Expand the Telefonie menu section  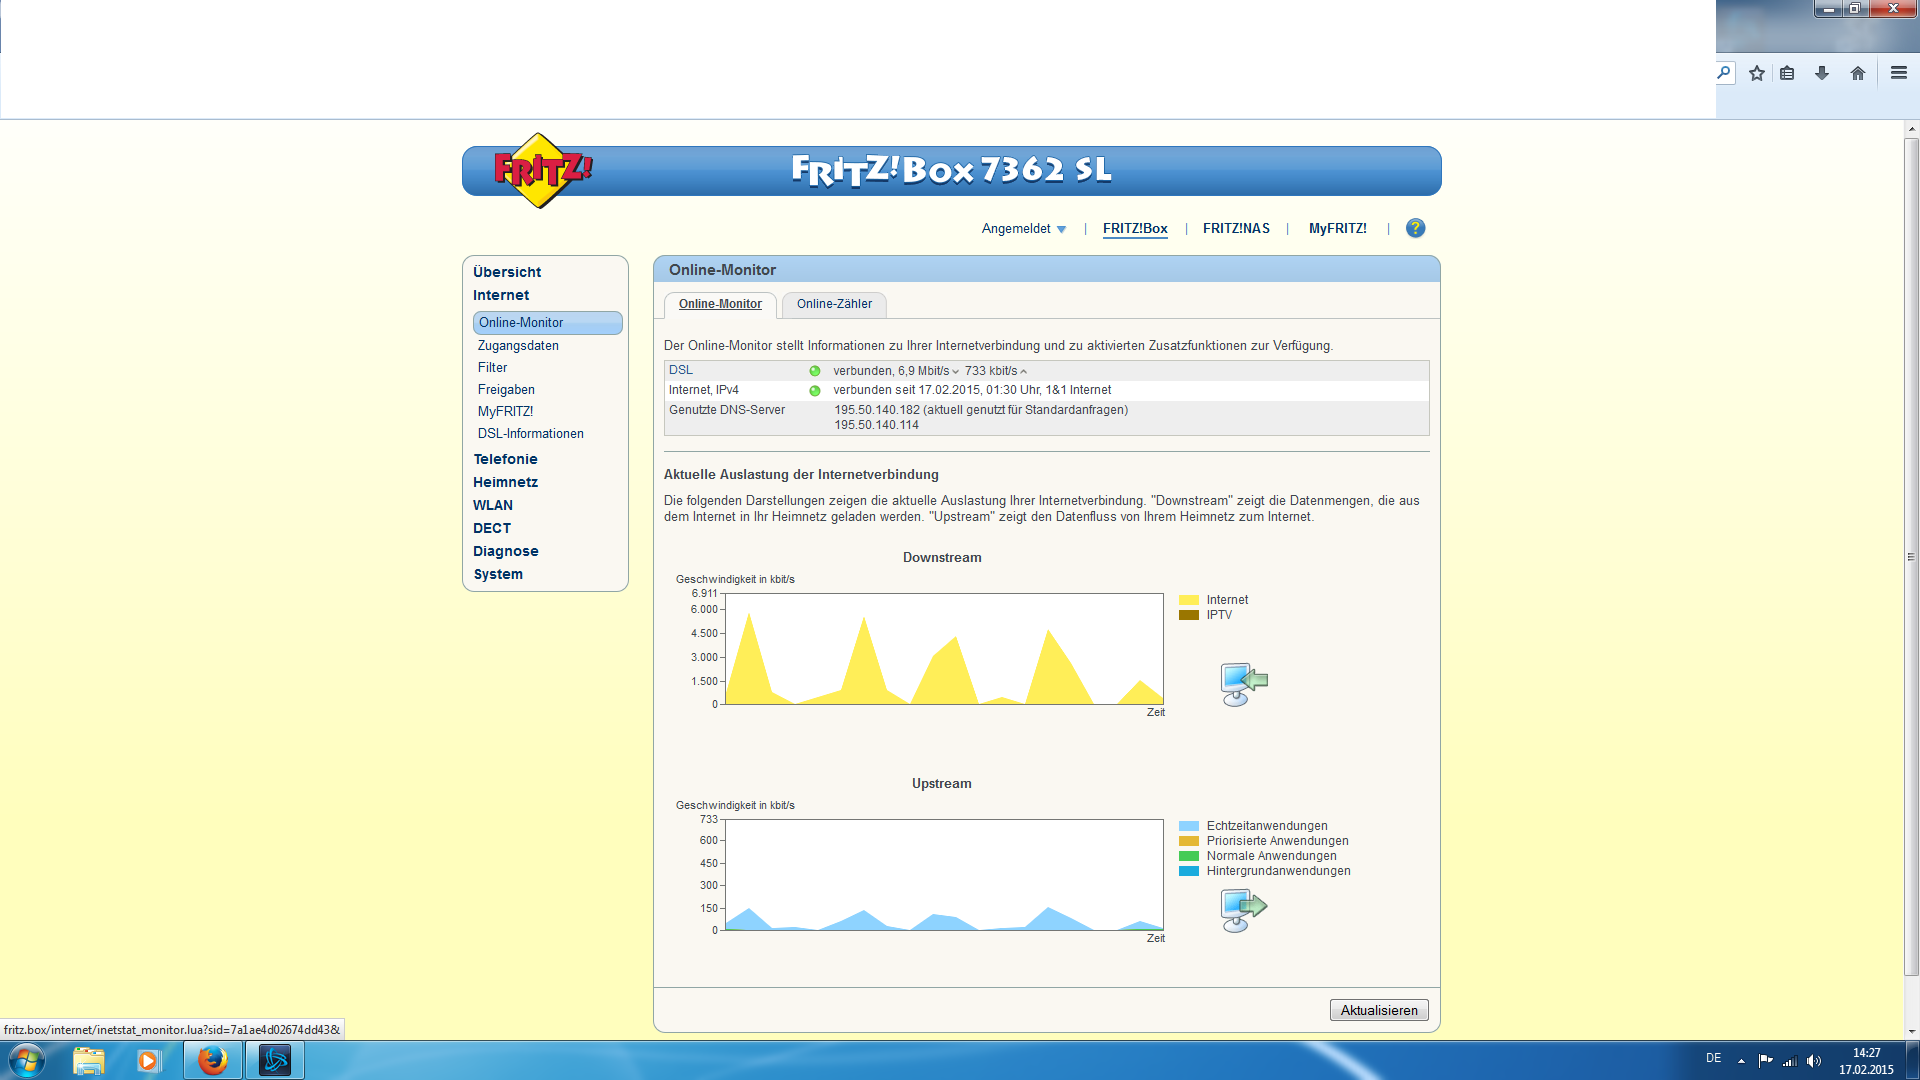pos(505,459)
